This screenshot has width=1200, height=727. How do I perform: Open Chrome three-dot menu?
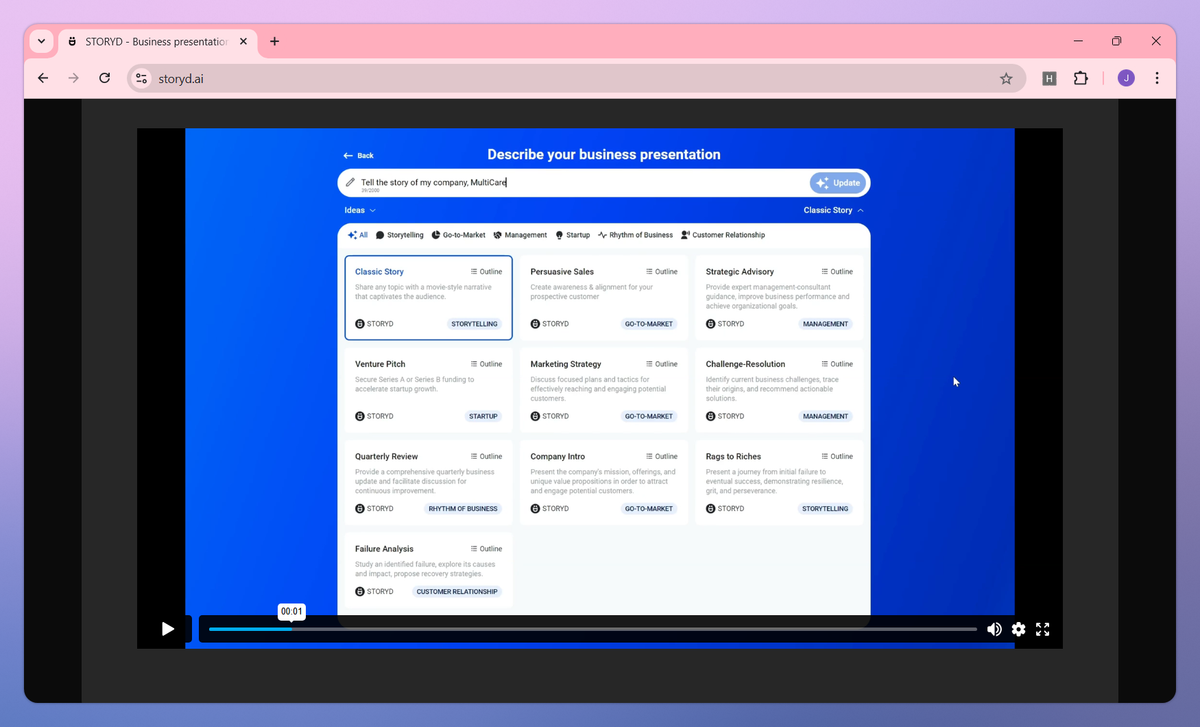pos(1157,78)
